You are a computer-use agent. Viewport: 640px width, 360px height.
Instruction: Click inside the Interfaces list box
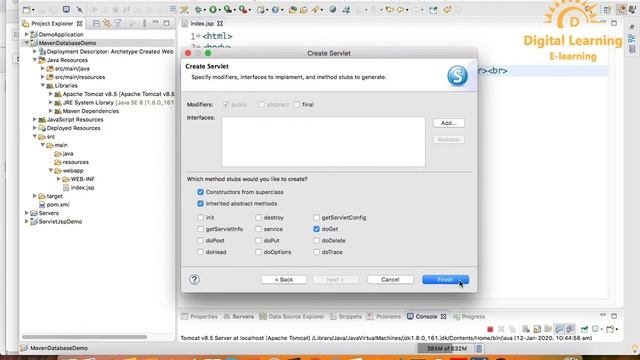323,142
